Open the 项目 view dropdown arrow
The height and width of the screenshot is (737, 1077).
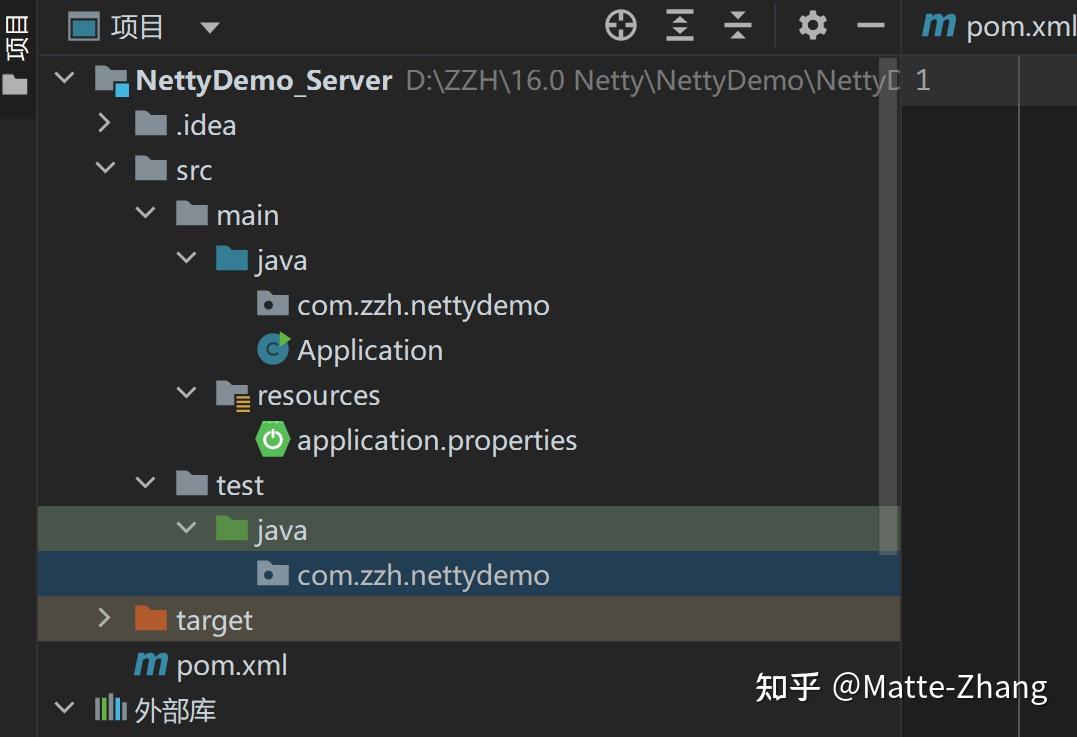(x=209, y=28)
